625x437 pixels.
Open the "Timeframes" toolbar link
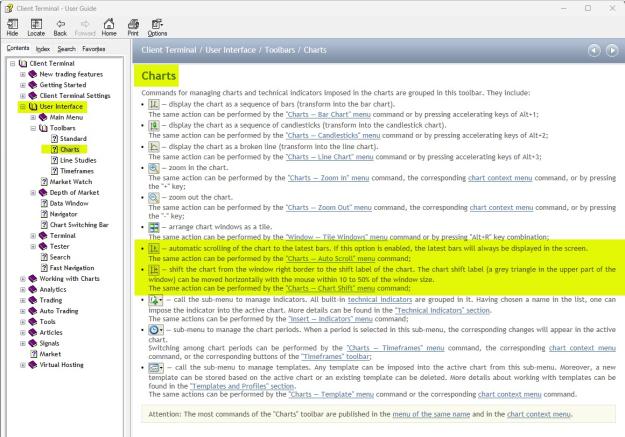point(336,356)
